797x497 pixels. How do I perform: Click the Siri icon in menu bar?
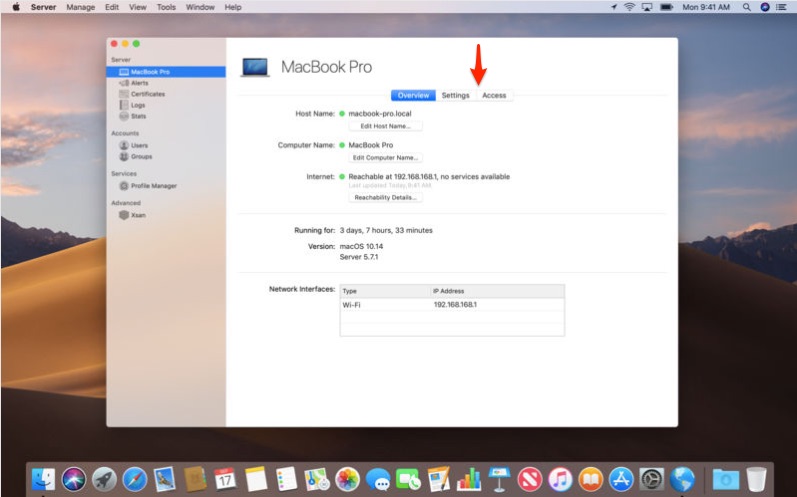pos(765,7)
